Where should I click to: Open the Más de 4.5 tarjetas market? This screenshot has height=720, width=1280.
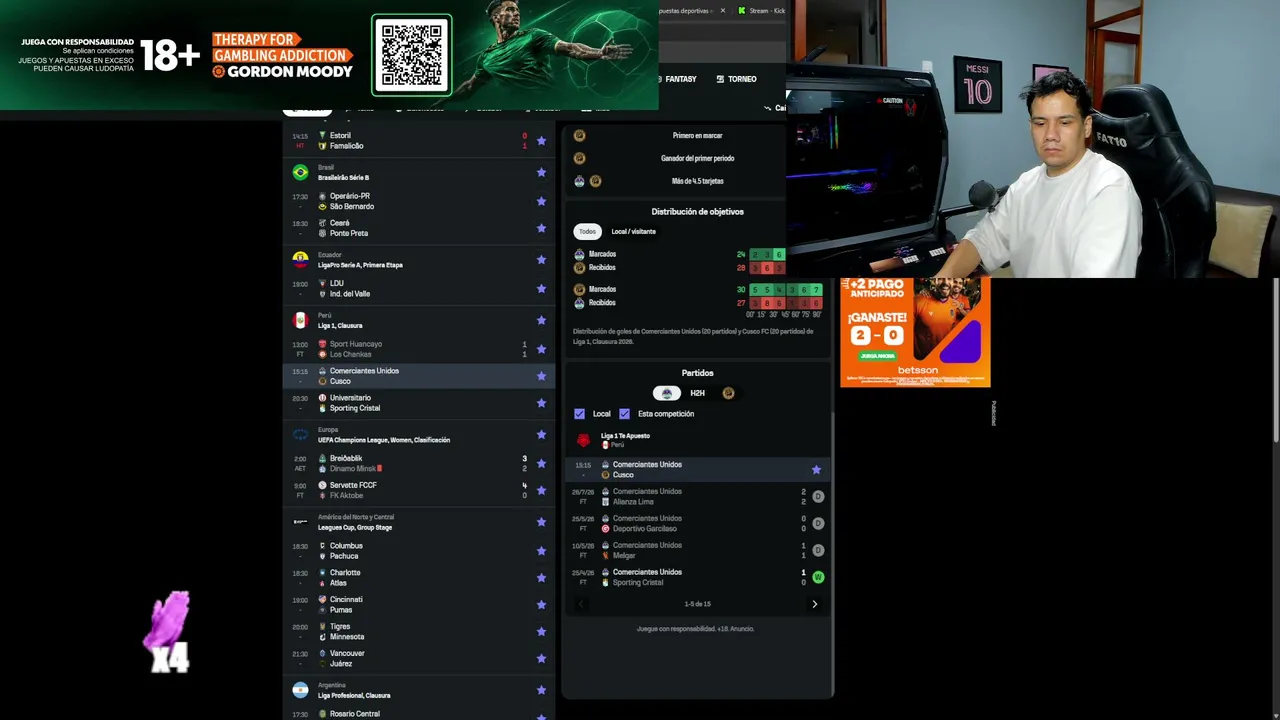pyautogui.click(x=697, y=181)
